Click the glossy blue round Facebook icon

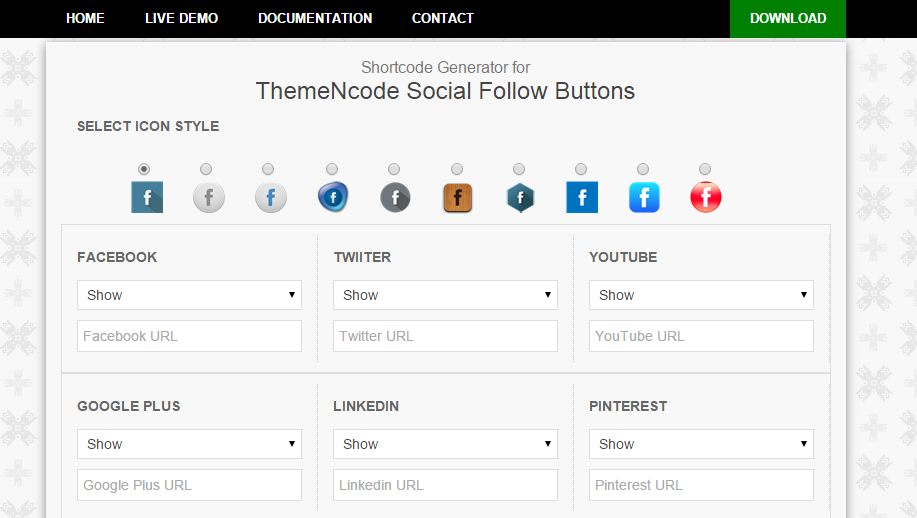pyautogui.click(x=333, y=197)
